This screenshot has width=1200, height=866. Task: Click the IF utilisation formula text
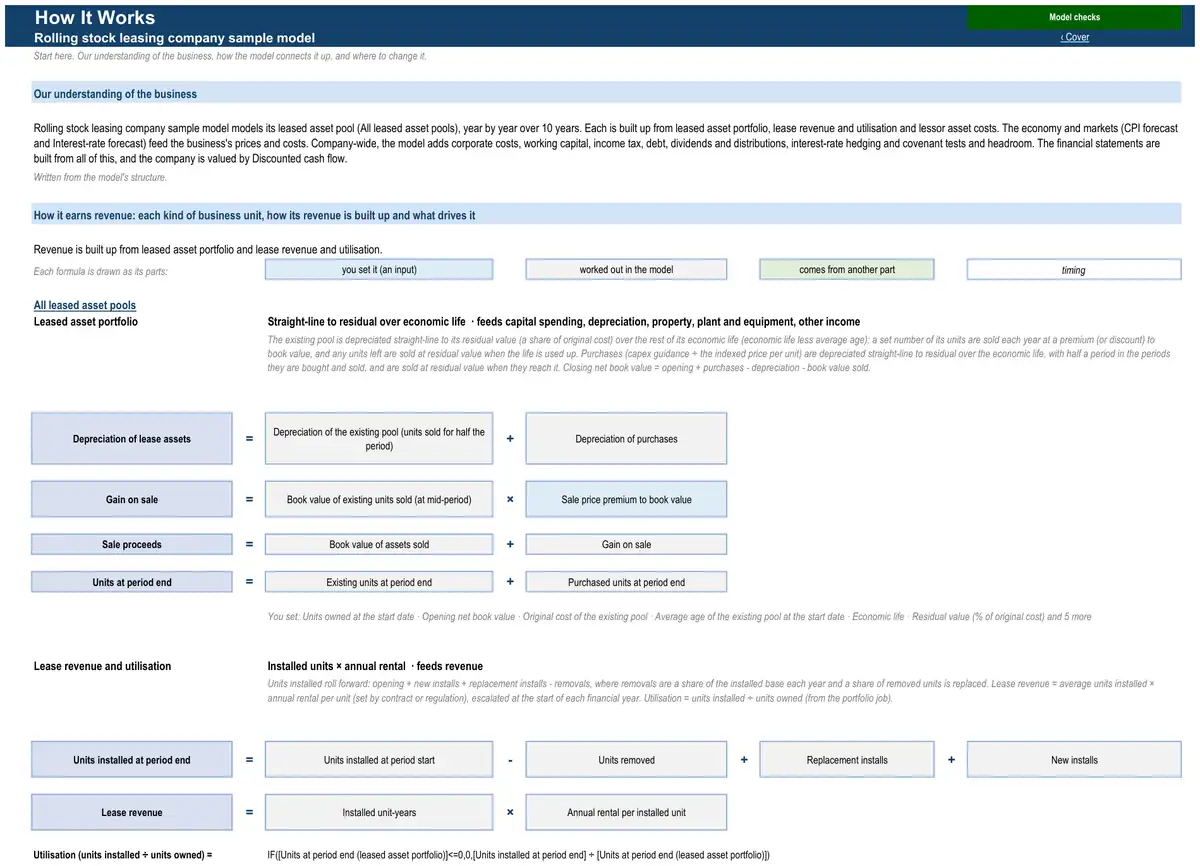point(518,855)
